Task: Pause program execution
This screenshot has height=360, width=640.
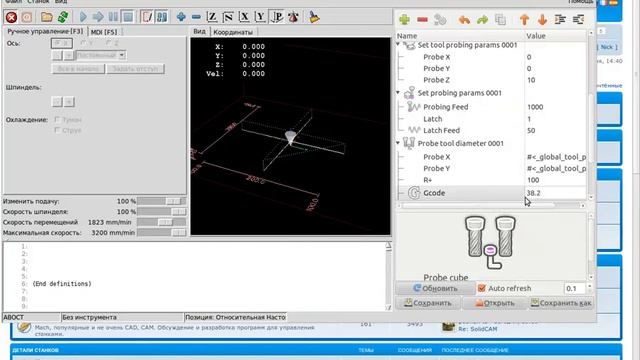Action: pyautogui.click(x=113, y=17)
